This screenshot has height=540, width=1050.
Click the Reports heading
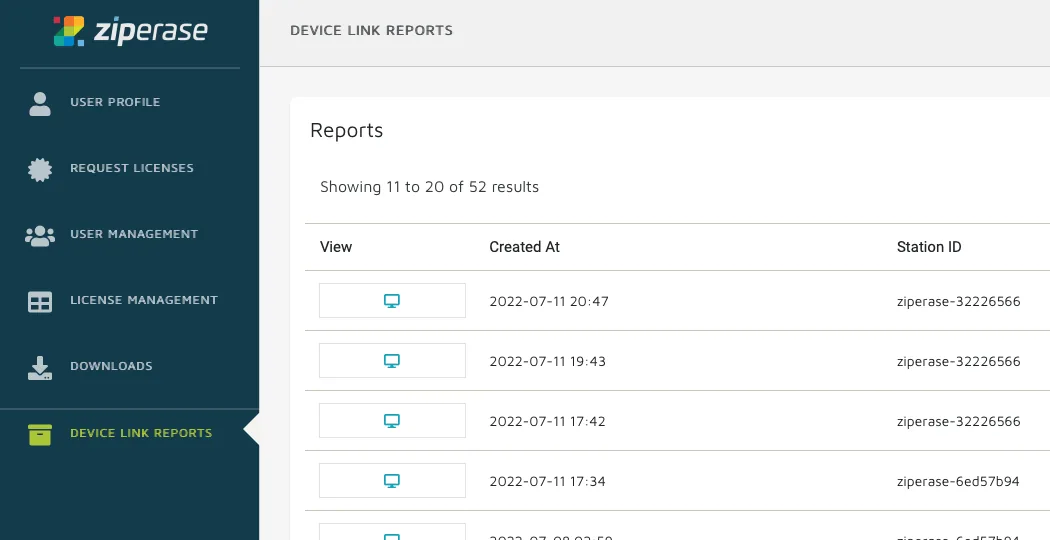coord(346,130)
